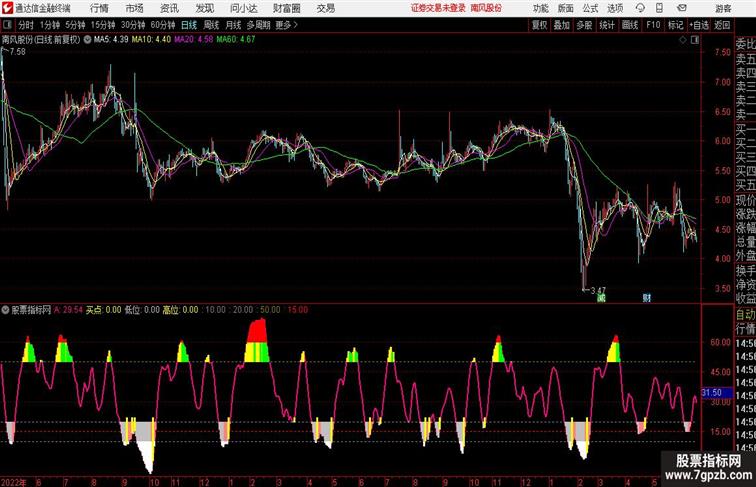756x487 pixels.
Task: Open 多周期 multi-period view
Action: 258,25
